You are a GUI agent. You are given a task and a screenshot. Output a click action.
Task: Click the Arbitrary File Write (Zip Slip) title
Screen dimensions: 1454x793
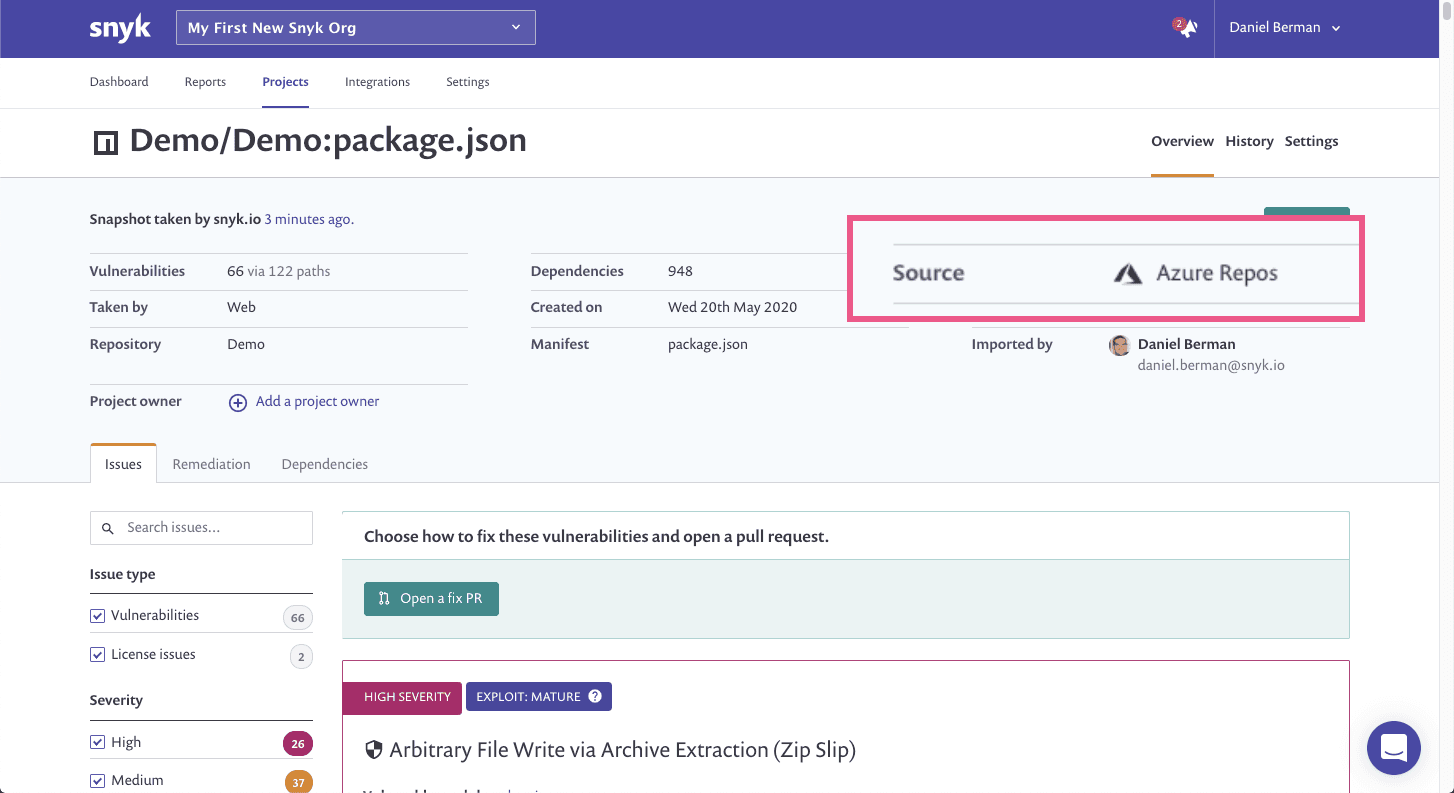(622, 749)
